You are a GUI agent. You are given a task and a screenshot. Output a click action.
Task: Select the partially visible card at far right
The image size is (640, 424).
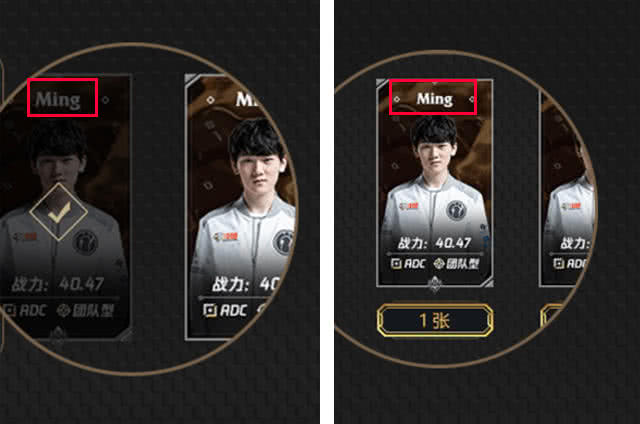(565, 188)
